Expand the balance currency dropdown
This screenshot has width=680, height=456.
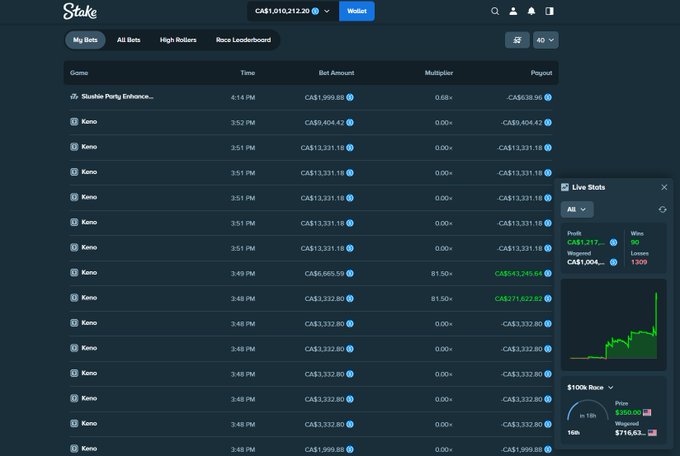[x=327, y=11]
